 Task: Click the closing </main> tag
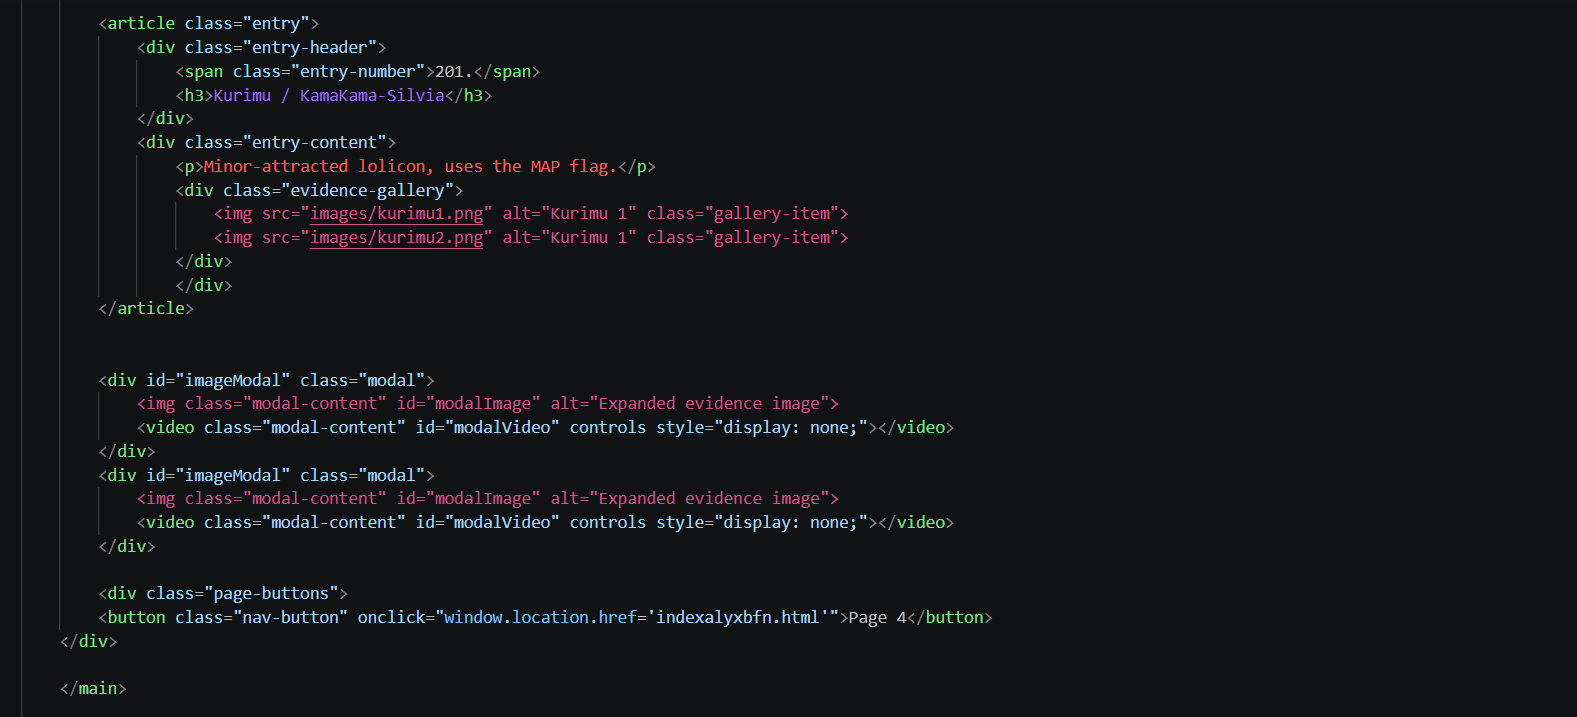pyautogui.click(x=93, y=688)
